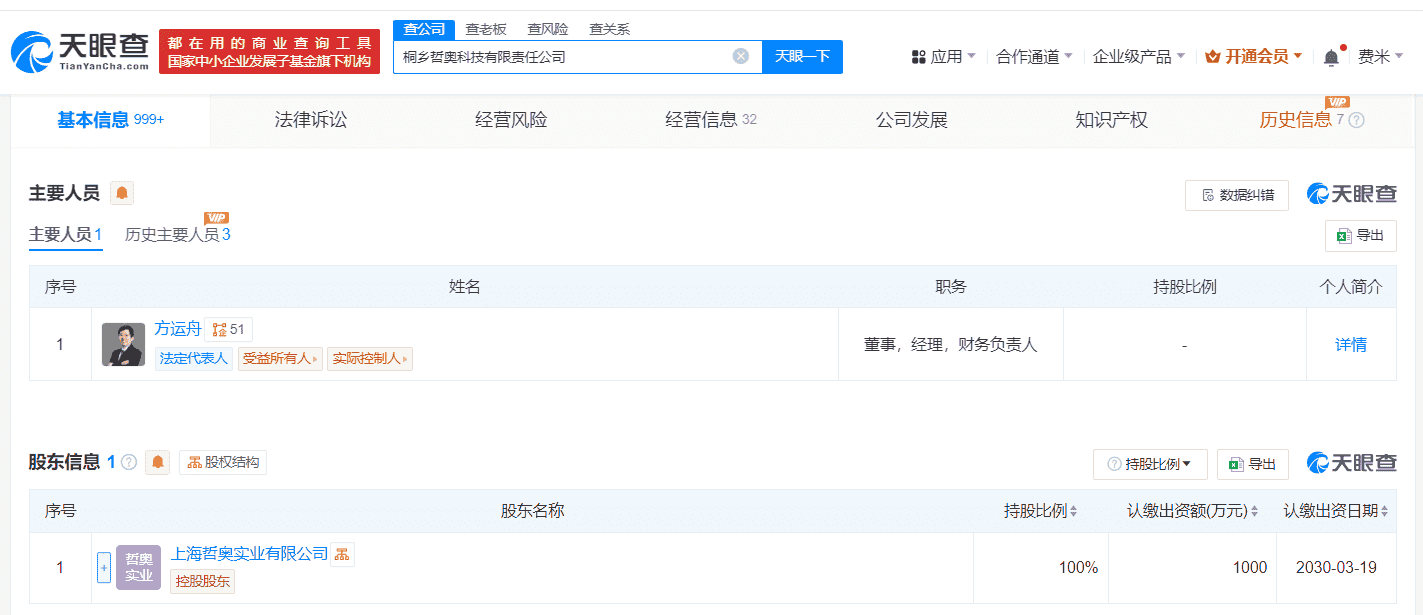Click the 天眼一下 search button
Screen dimensions: 1423x615
(x=802, y=57)
